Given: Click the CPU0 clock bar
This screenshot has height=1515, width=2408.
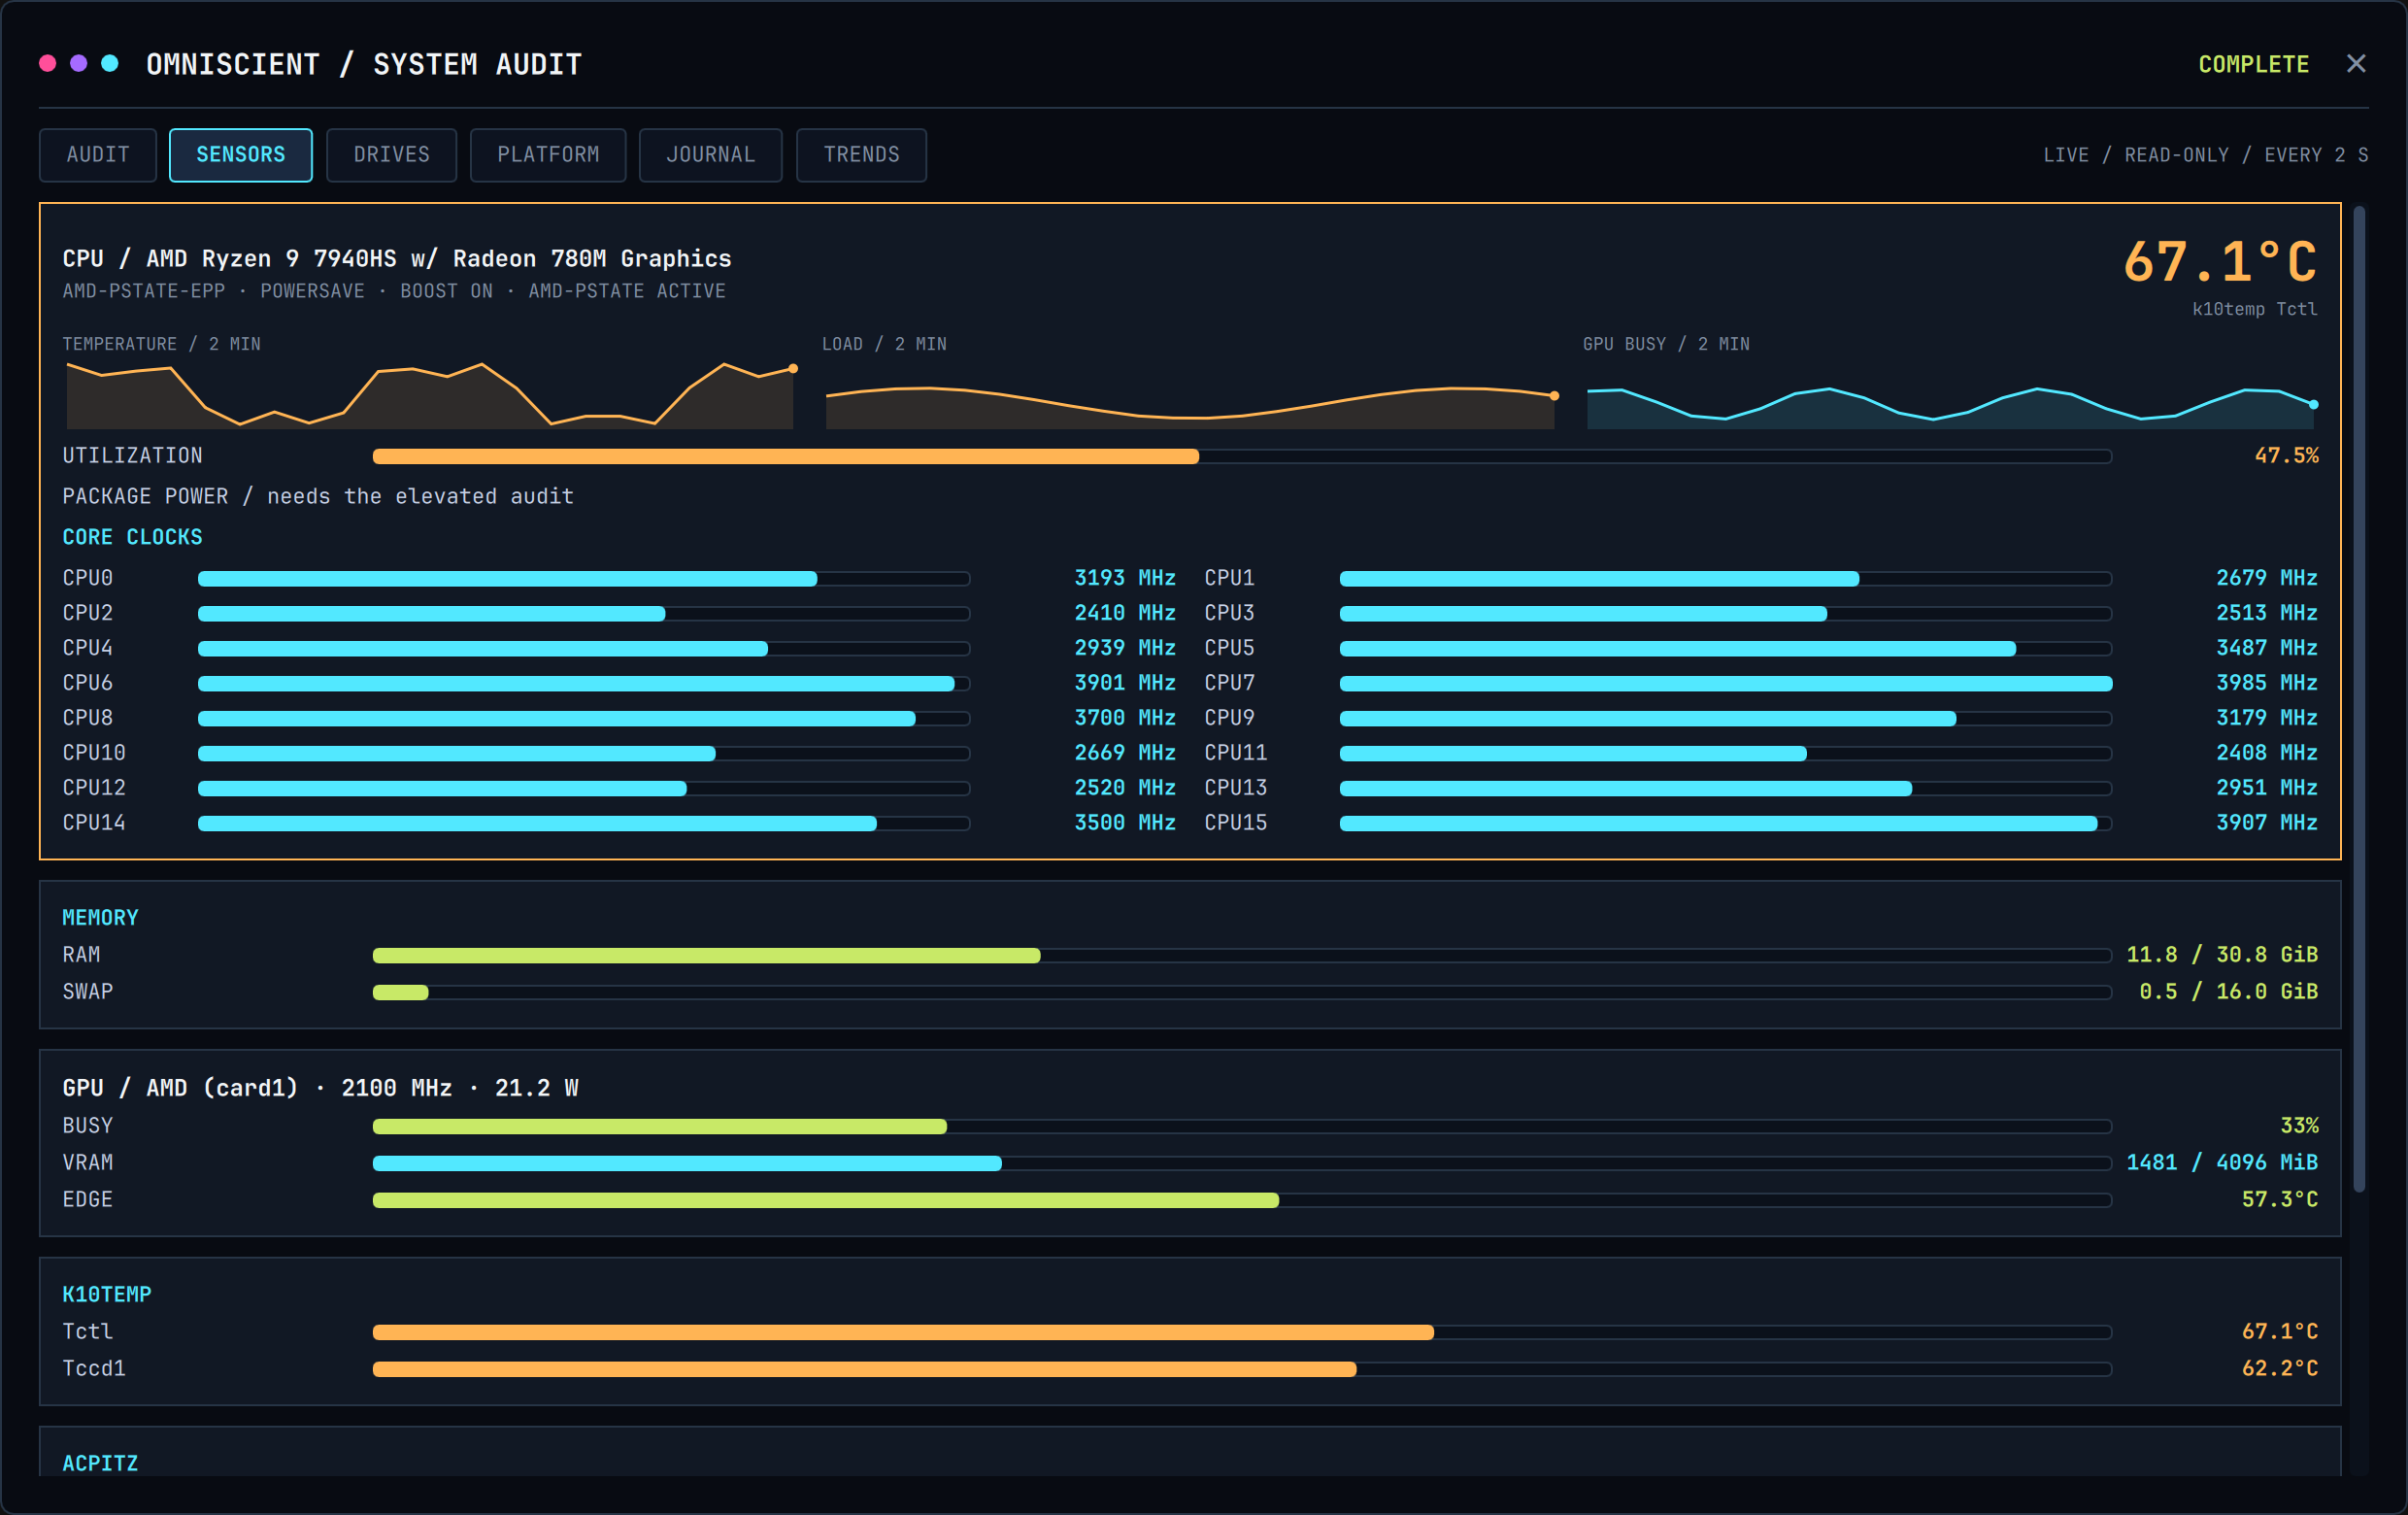Looking at the screenshot, I should click(x=584, y=579).
